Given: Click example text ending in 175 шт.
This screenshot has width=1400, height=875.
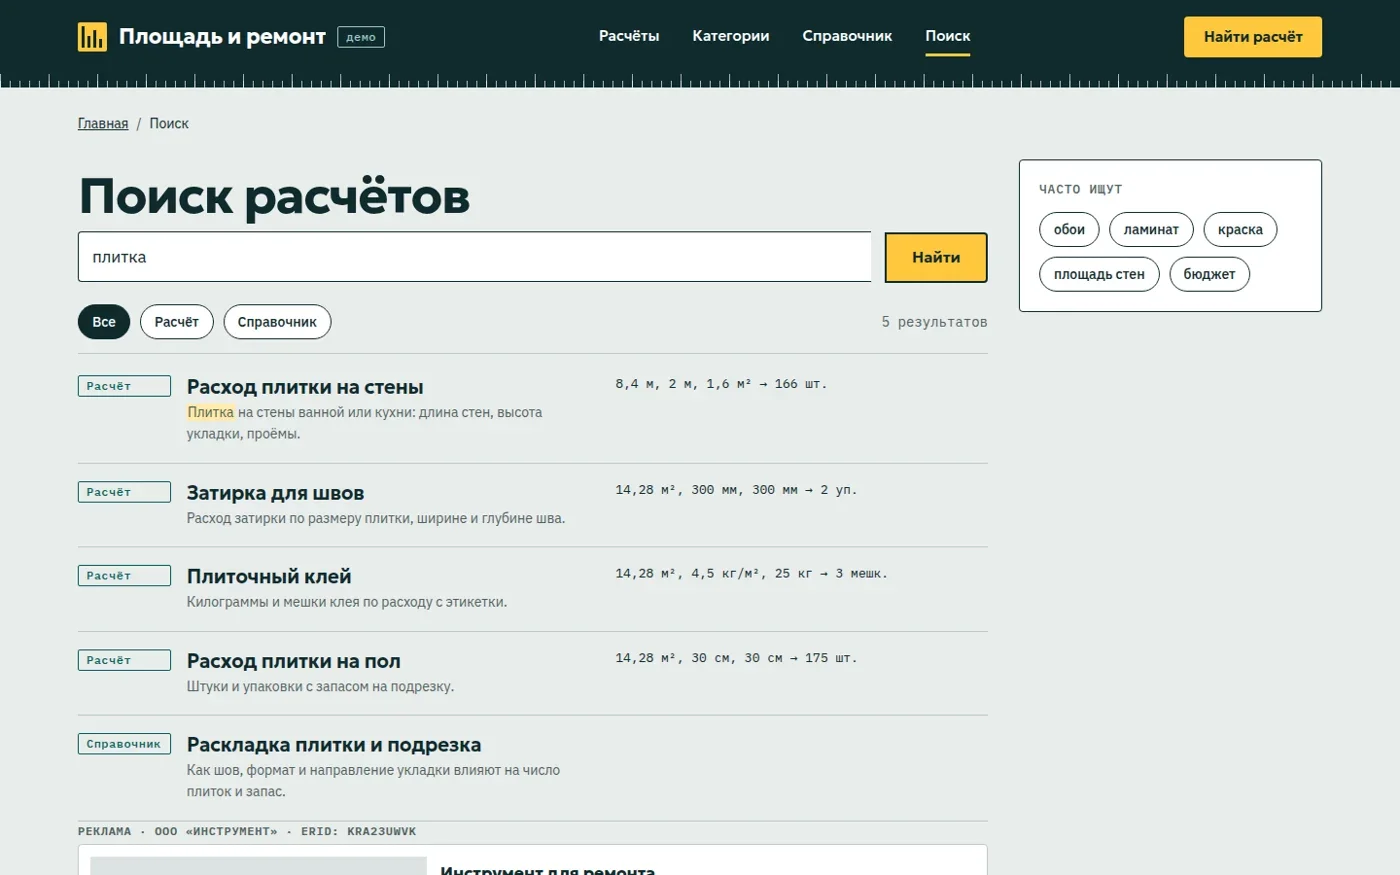Looking at the screenshot, I should point(736,658).
